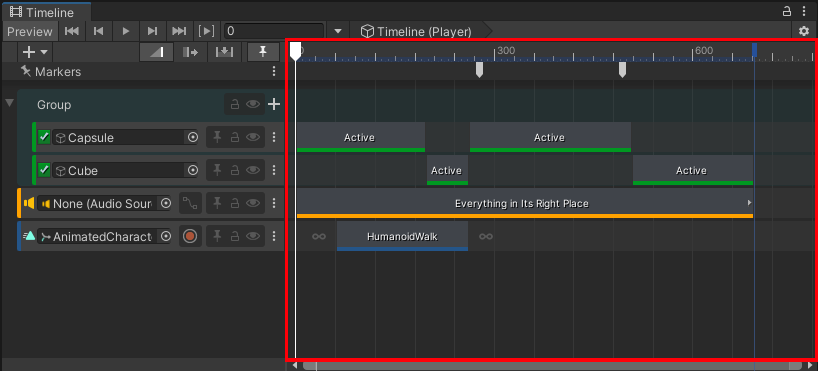Lock the Audio Source track
Image resolution: width=818 pixels, height=371 pixels.
(x=235, y=204)
